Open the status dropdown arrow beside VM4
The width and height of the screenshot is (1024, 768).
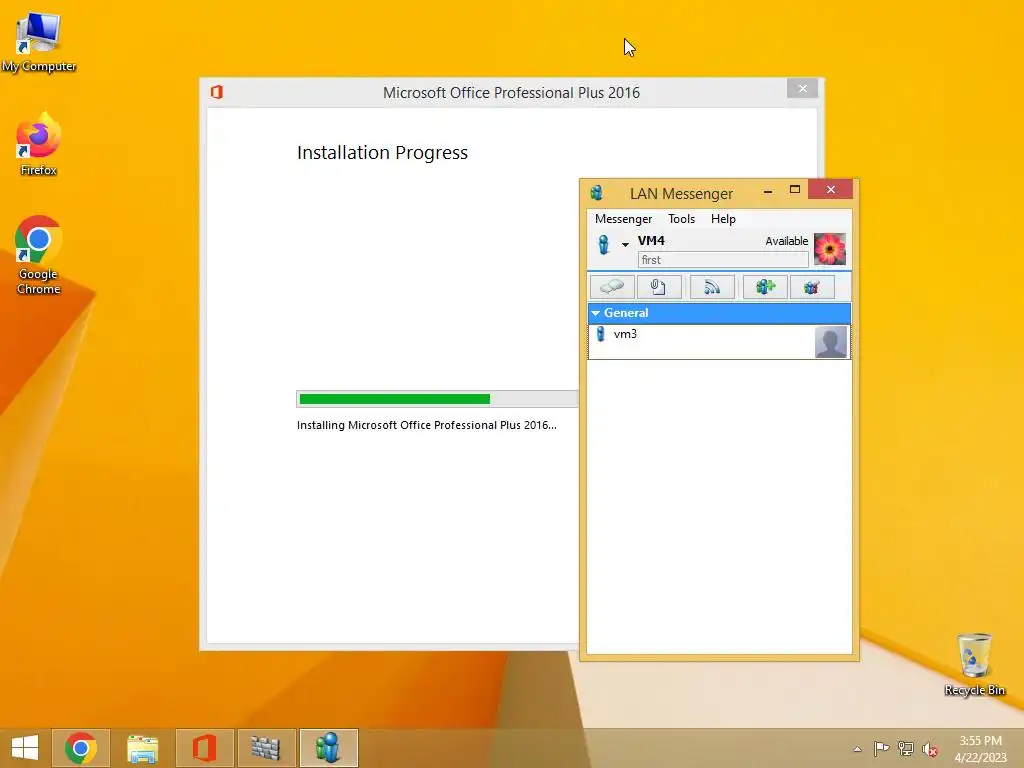click(x=625, y=245)
